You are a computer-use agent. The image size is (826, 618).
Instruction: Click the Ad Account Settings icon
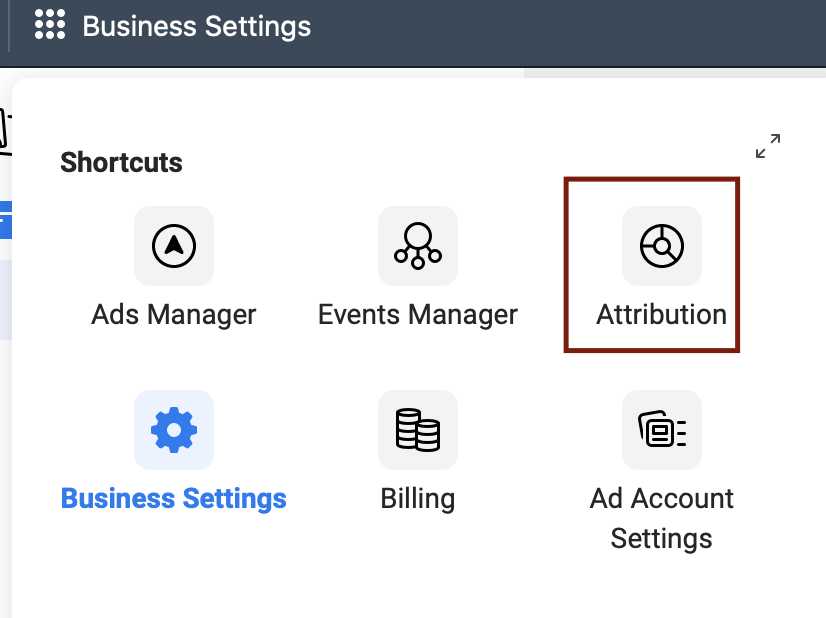point(662,429)
